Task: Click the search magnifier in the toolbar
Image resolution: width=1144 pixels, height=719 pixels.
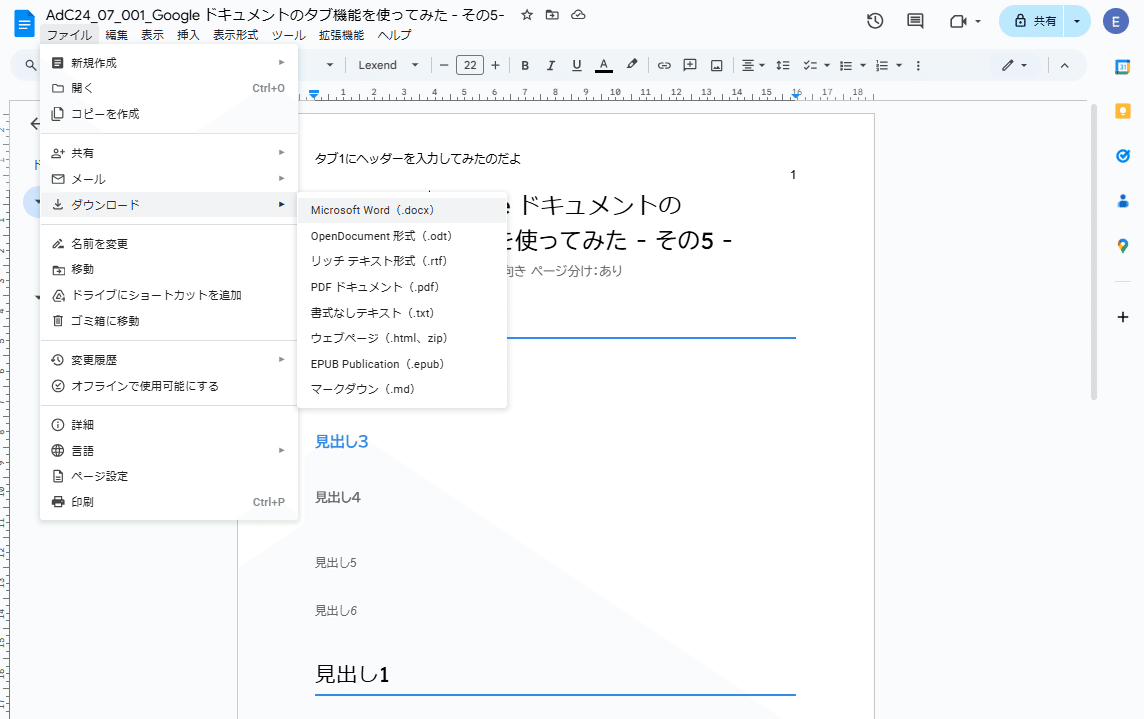Action: pos(31,66)
